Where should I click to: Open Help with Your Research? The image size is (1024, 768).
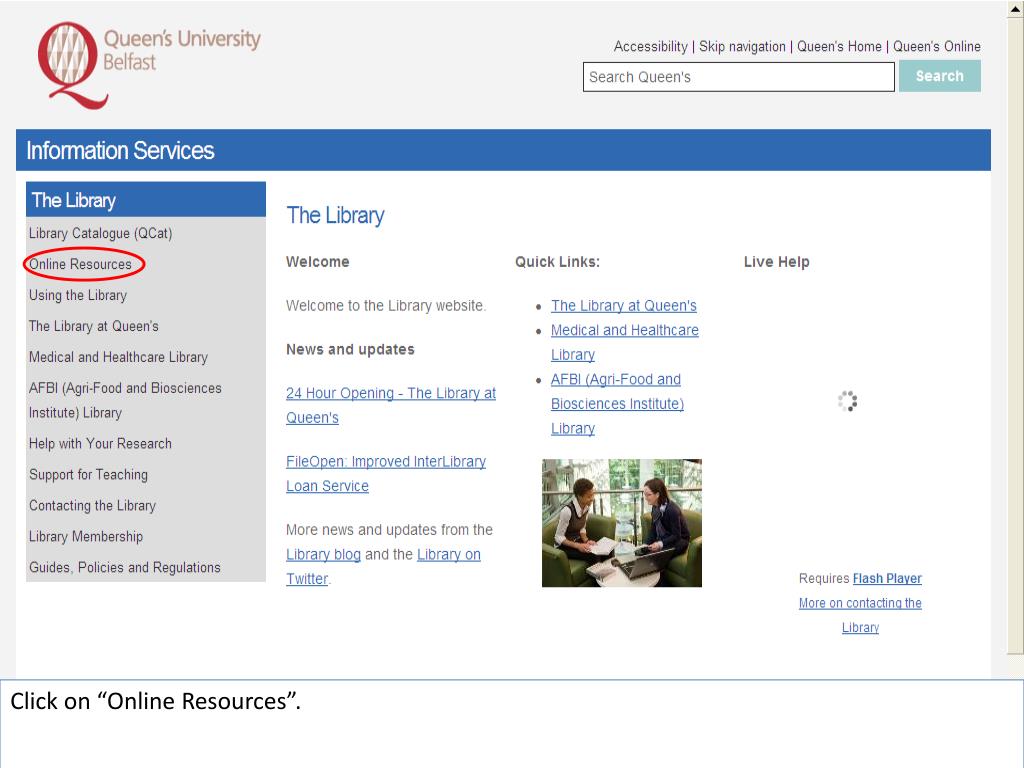click(100, 443)
